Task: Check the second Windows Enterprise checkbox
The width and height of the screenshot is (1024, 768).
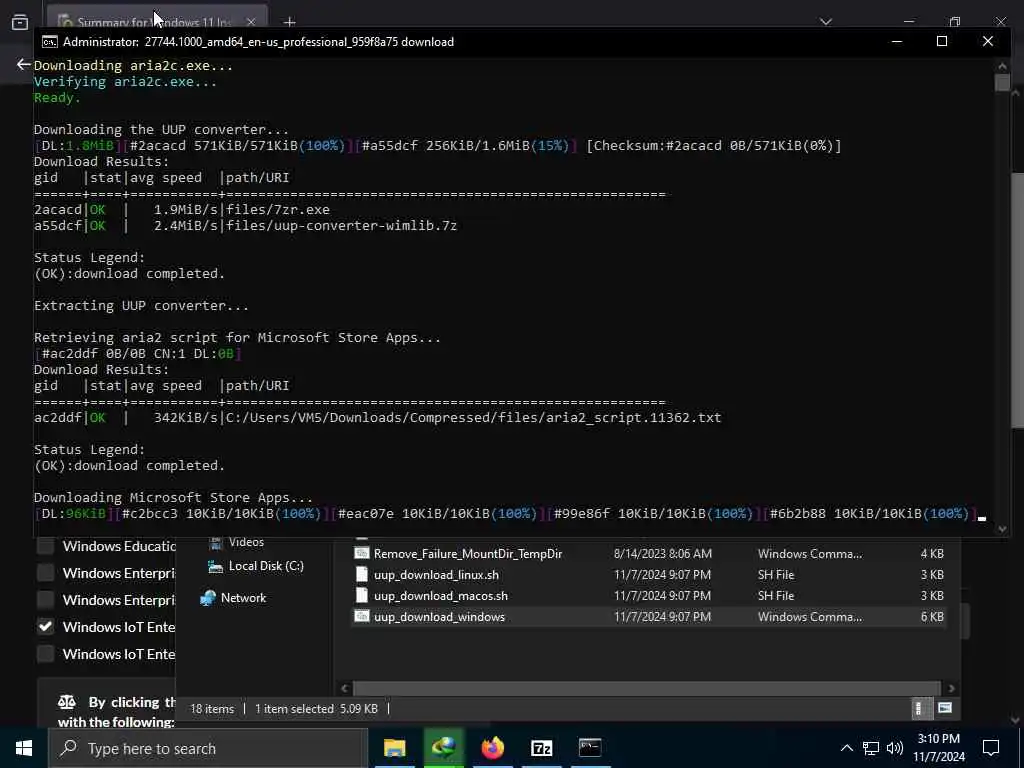Action: tap(45, 600)
